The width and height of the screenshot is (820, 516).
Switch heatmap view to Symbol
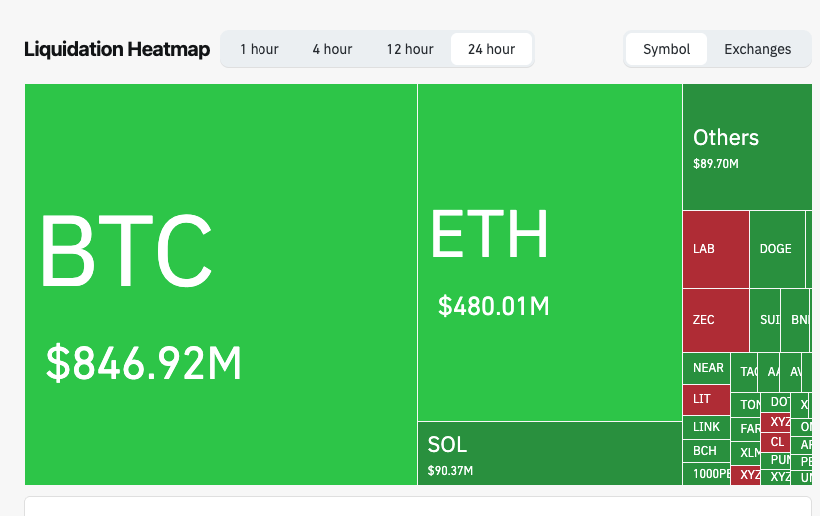point(666,49)
